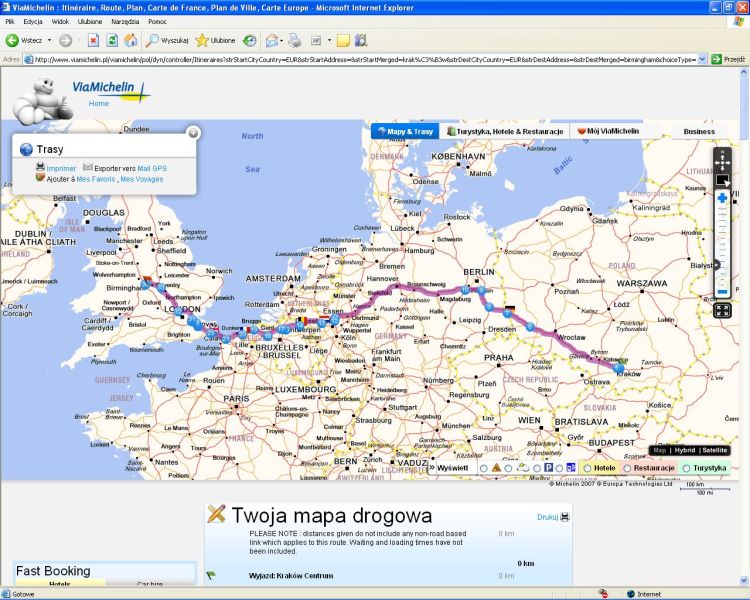750x600 pixels.
Task: Click the Research books toolbar icon
Action: click(x=361, y=41)
